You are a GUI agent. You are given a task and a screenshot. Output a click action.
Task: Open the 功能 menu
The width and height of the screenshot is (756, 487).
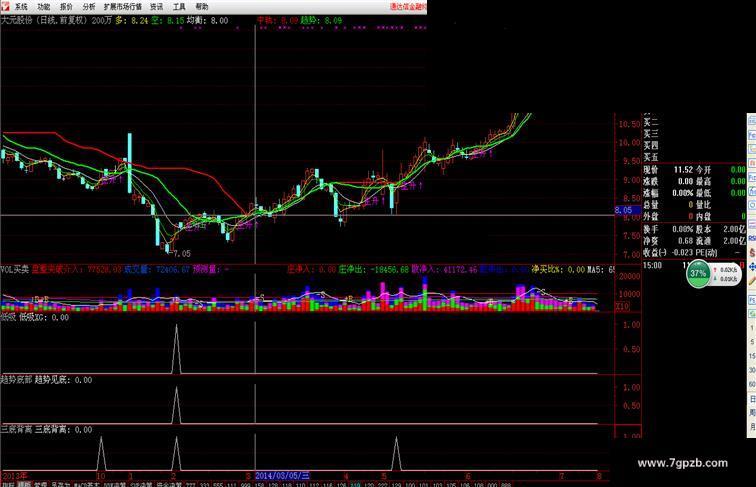[44, 7]
